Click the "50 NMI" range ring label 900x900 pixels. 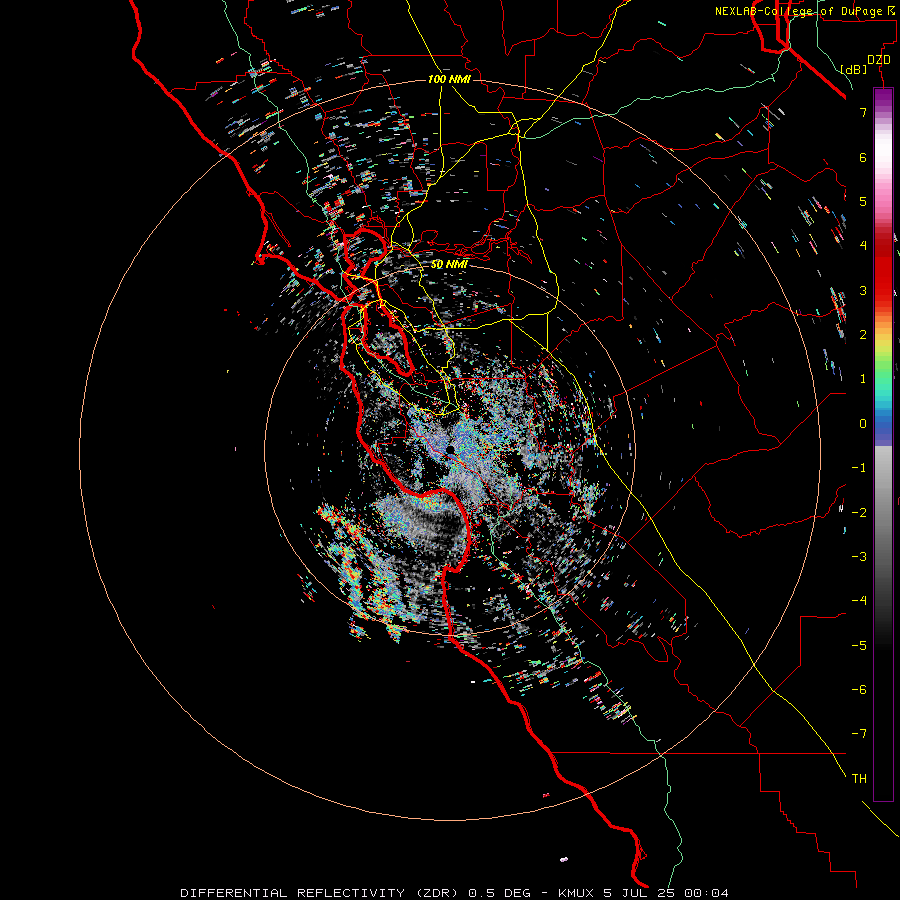(x=449, y=264)
